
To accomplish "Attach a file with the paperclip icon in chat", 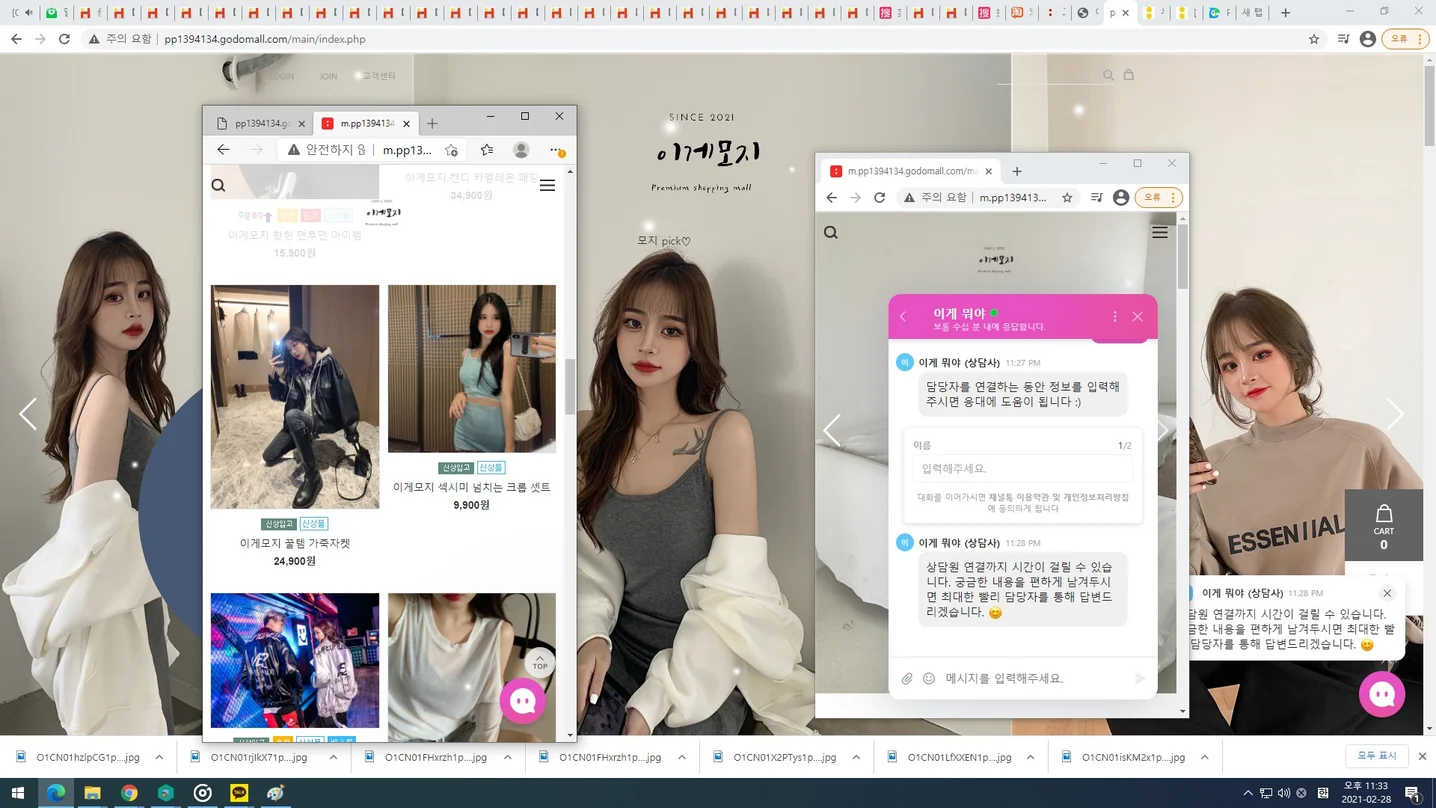I will tap(907, 678).
